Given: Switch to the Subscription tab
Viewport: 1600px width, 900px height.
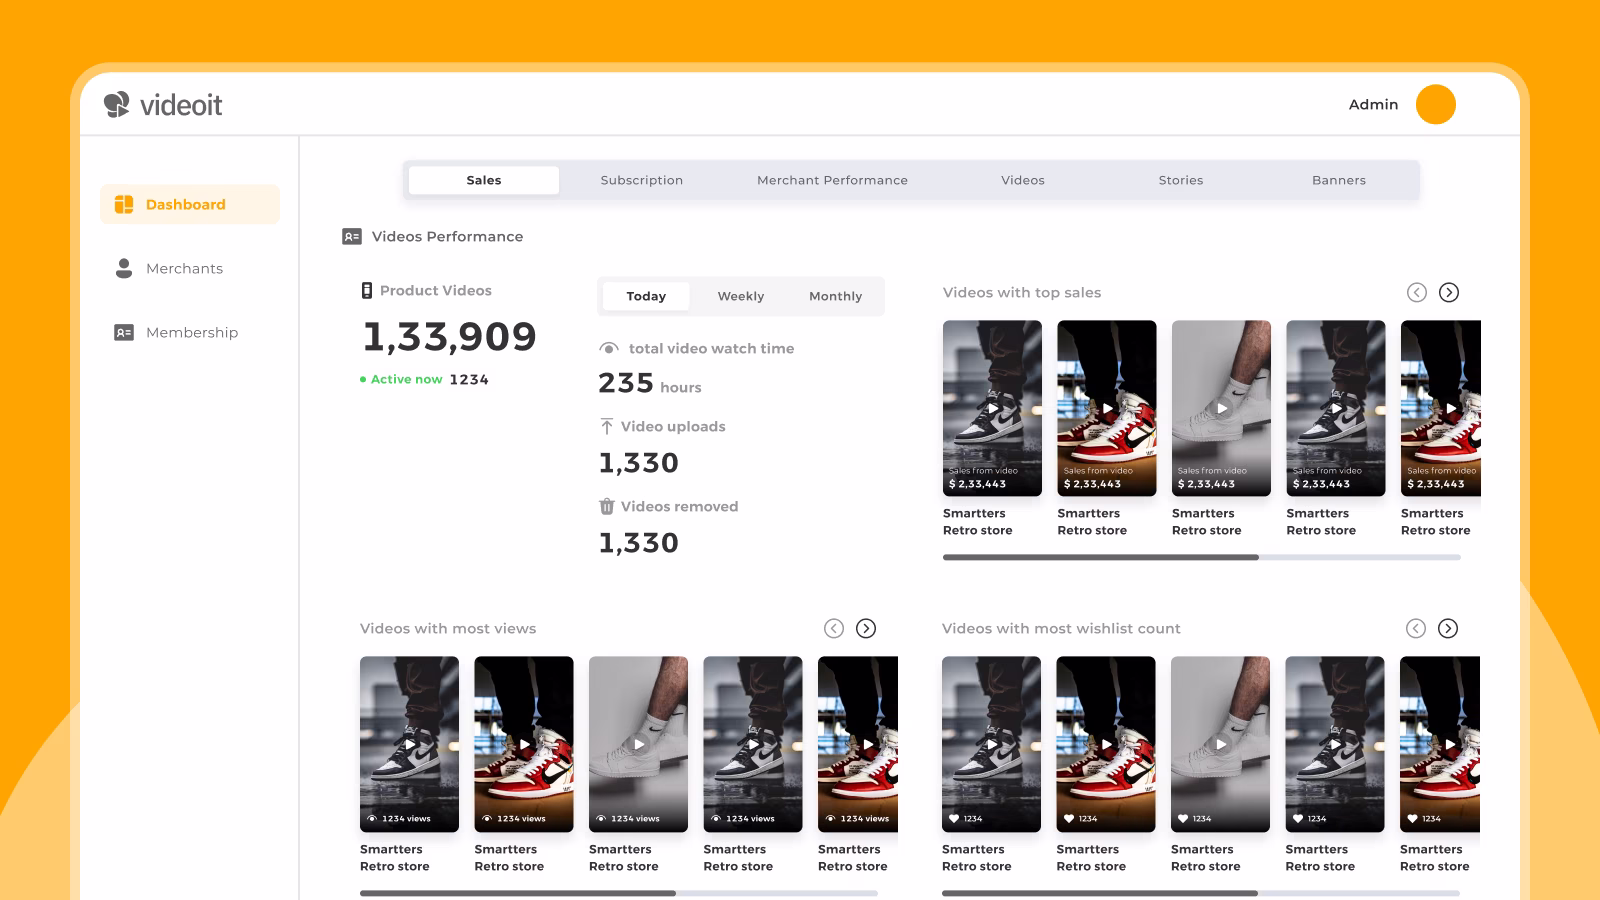Looking at the screenshot, I should point(642,180).
